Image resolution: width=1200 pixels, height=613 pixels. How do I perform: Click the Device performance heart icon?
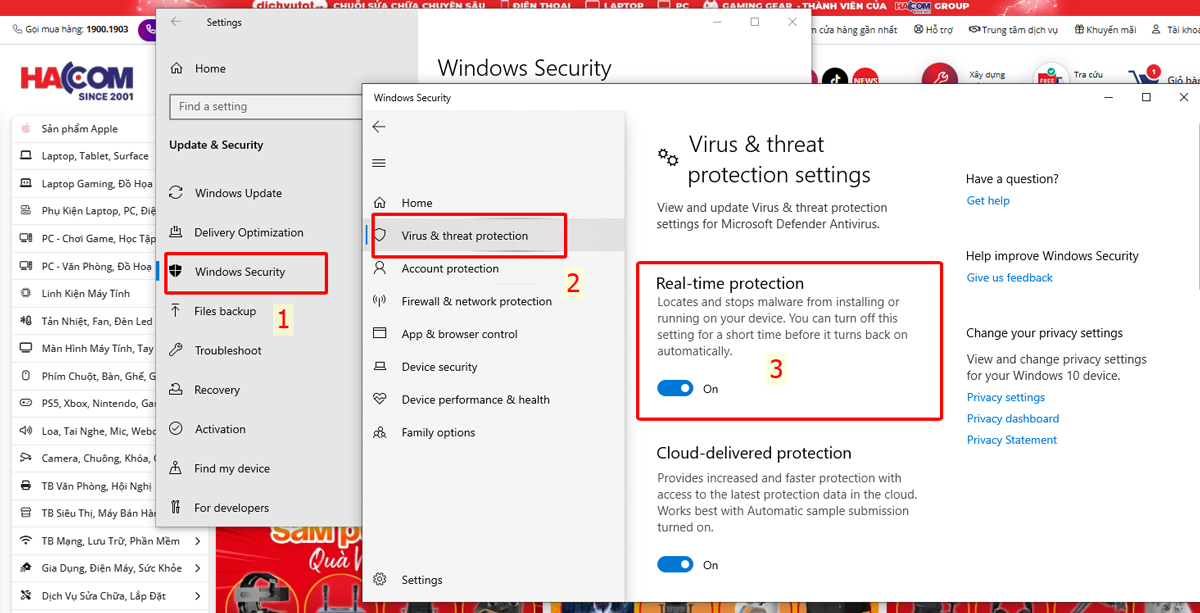380,399
